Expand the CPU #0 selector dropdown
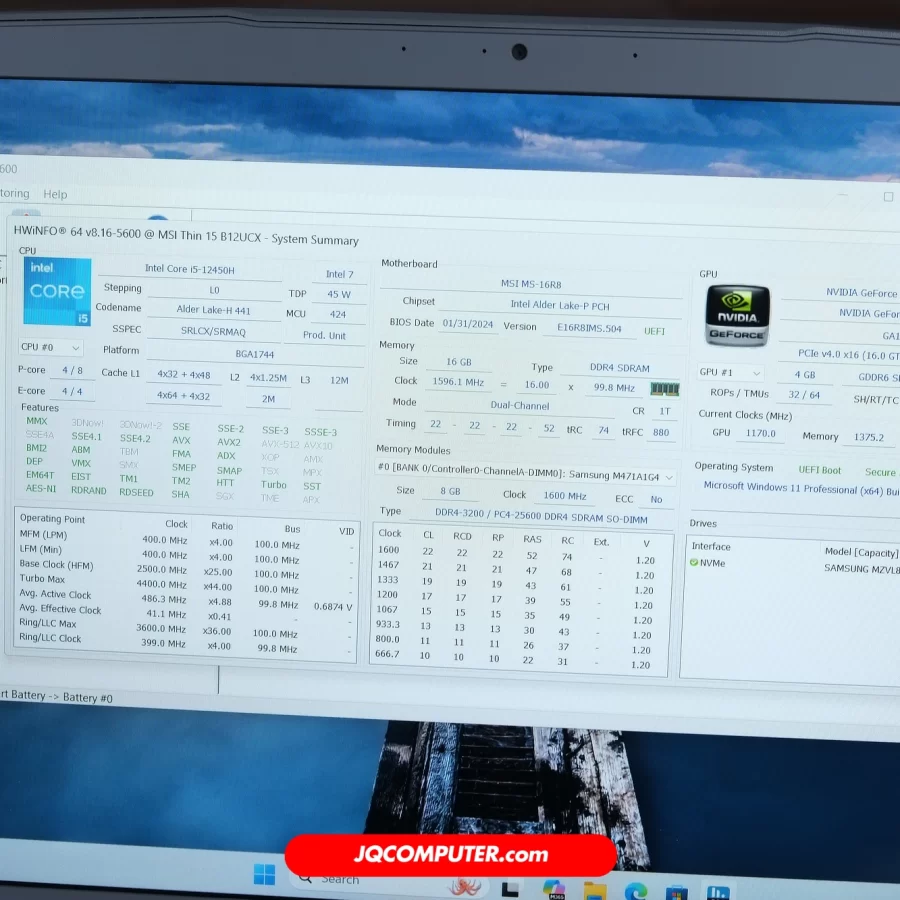 click(50, 347)
